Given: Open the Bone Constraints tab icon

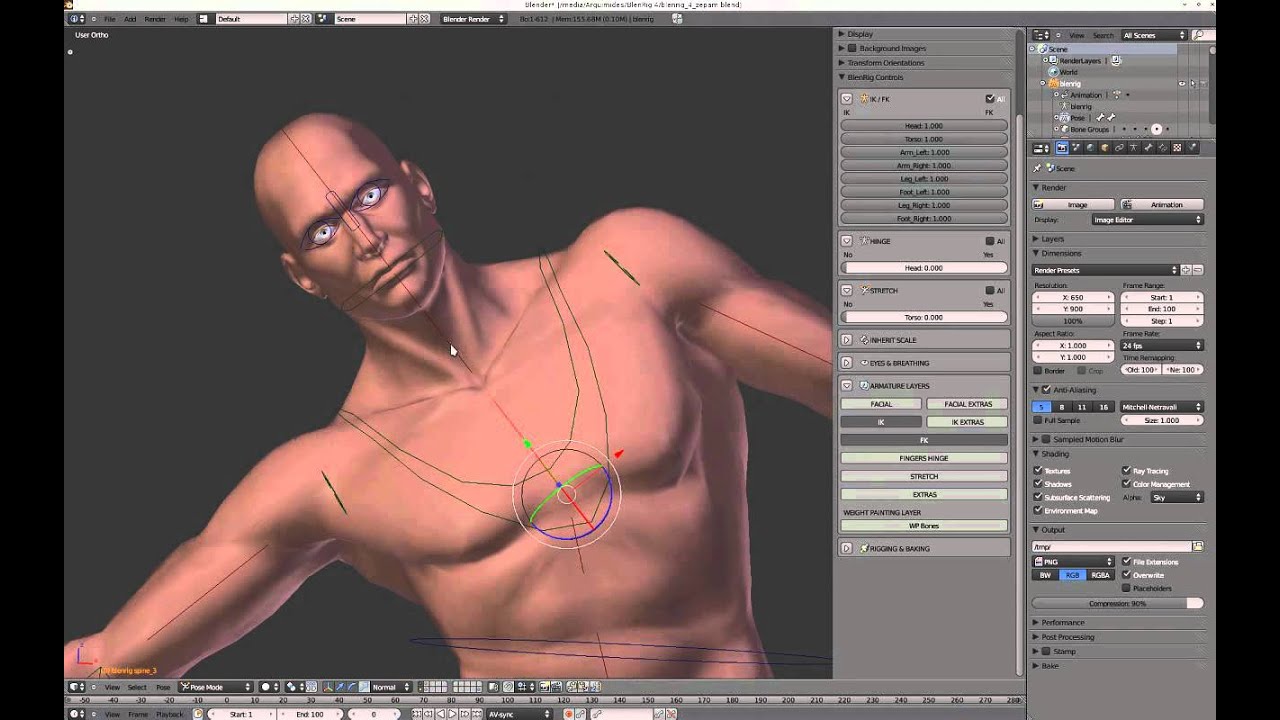Looking at the screenshot, I should 1162,148.
